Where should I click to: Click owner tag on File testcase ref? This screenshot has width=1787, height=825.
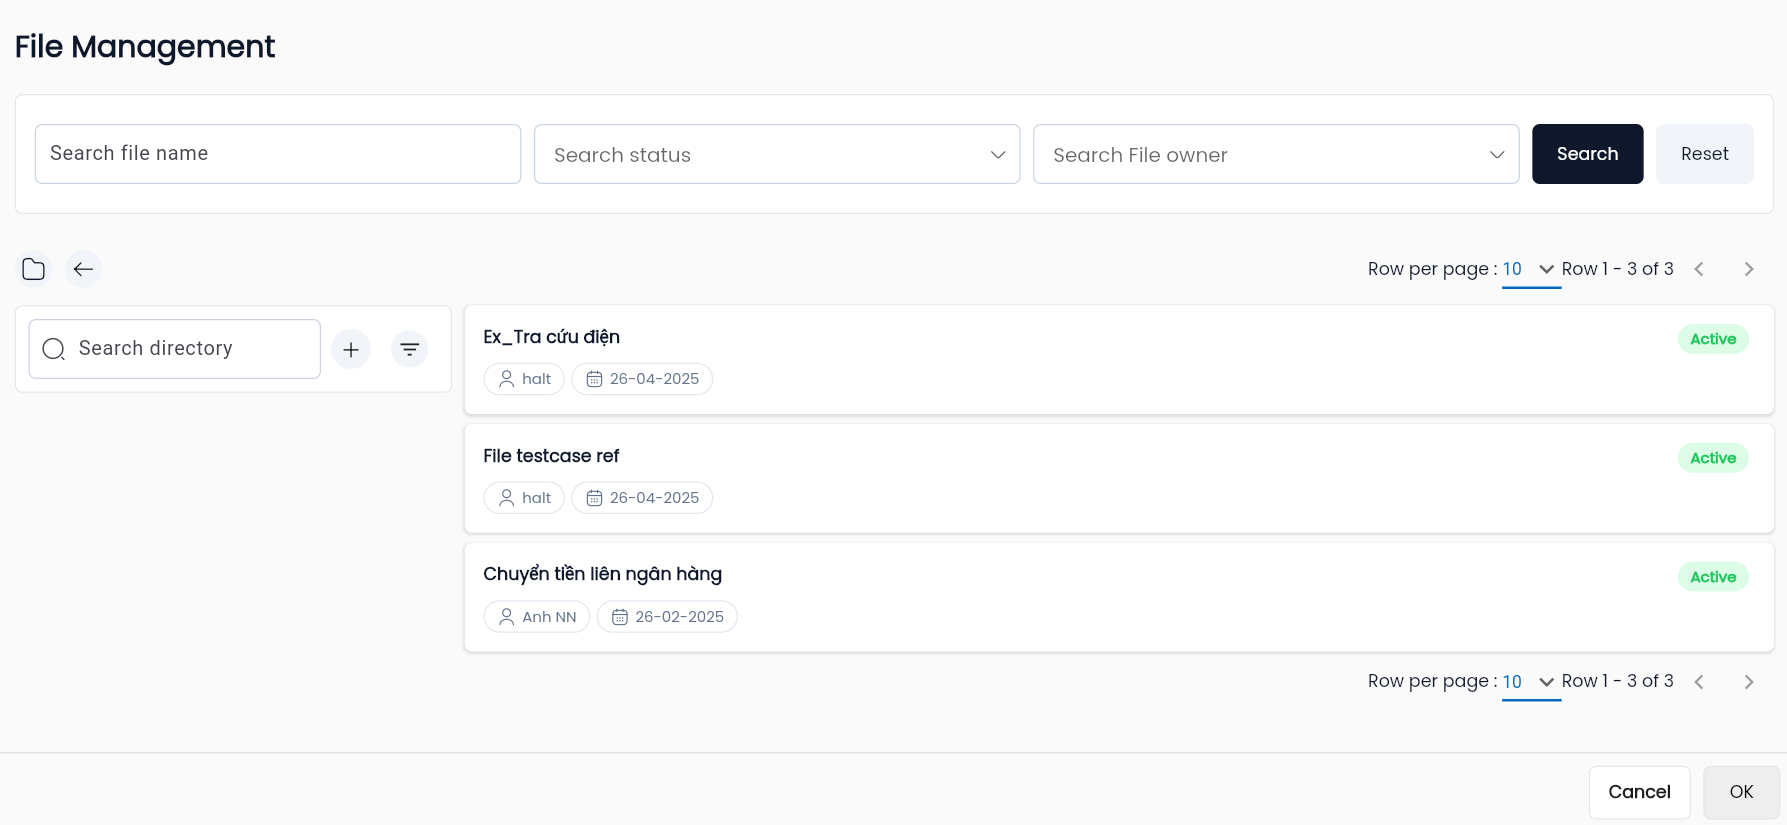tap(524, 498)
